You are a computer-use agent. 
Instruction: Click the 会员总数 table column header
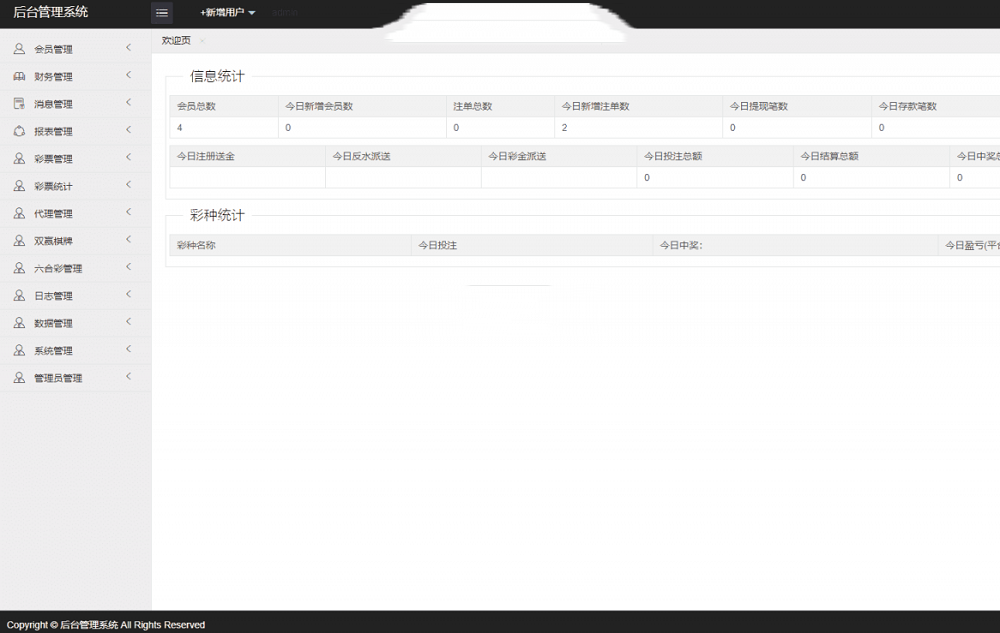195,106
